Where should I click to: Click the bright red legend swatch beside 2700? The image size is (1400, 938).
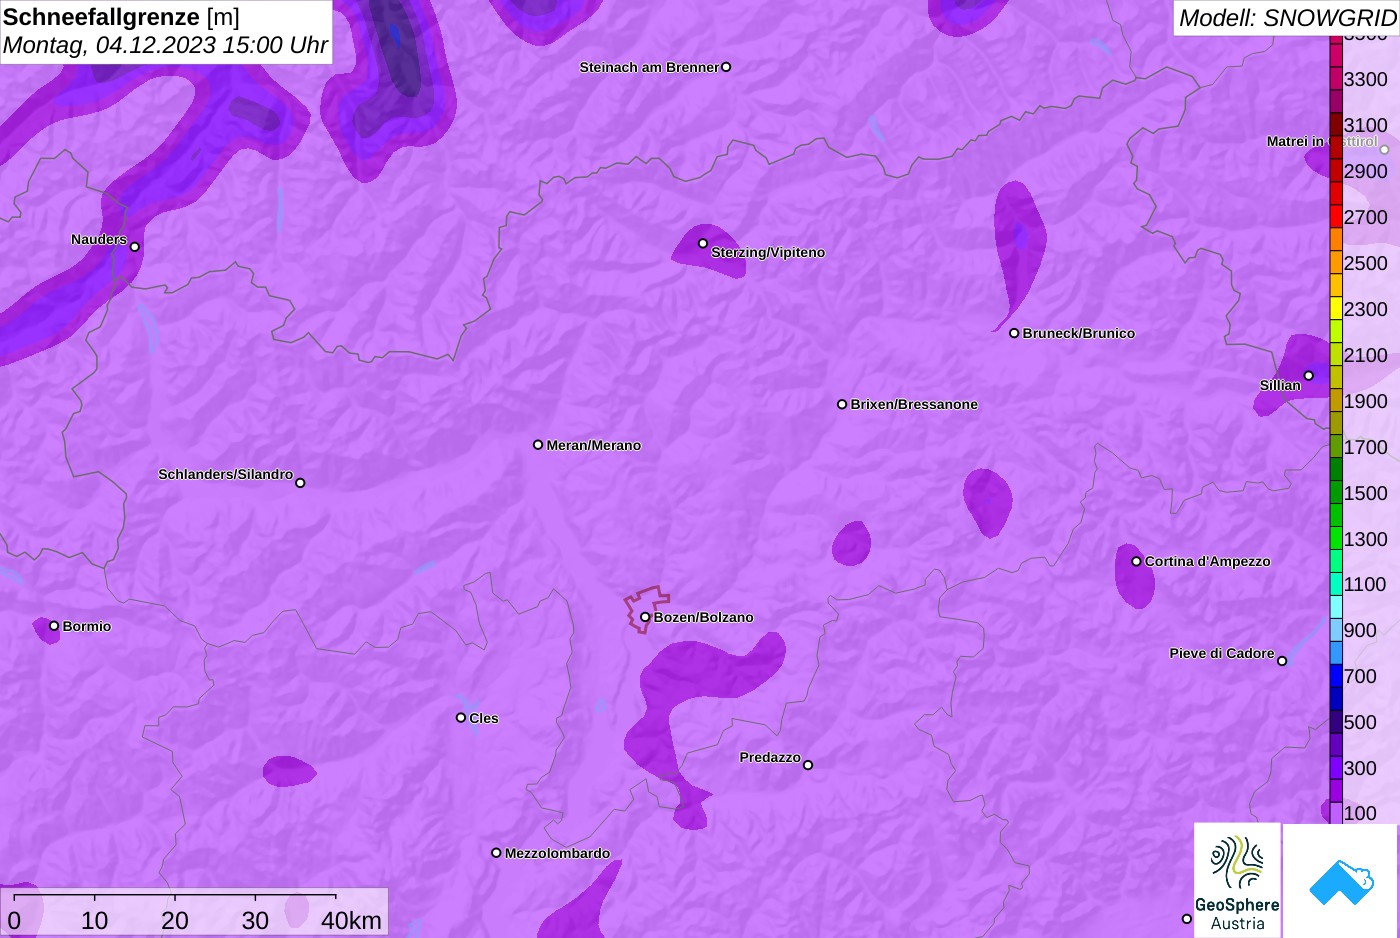tap(1336, 216)
